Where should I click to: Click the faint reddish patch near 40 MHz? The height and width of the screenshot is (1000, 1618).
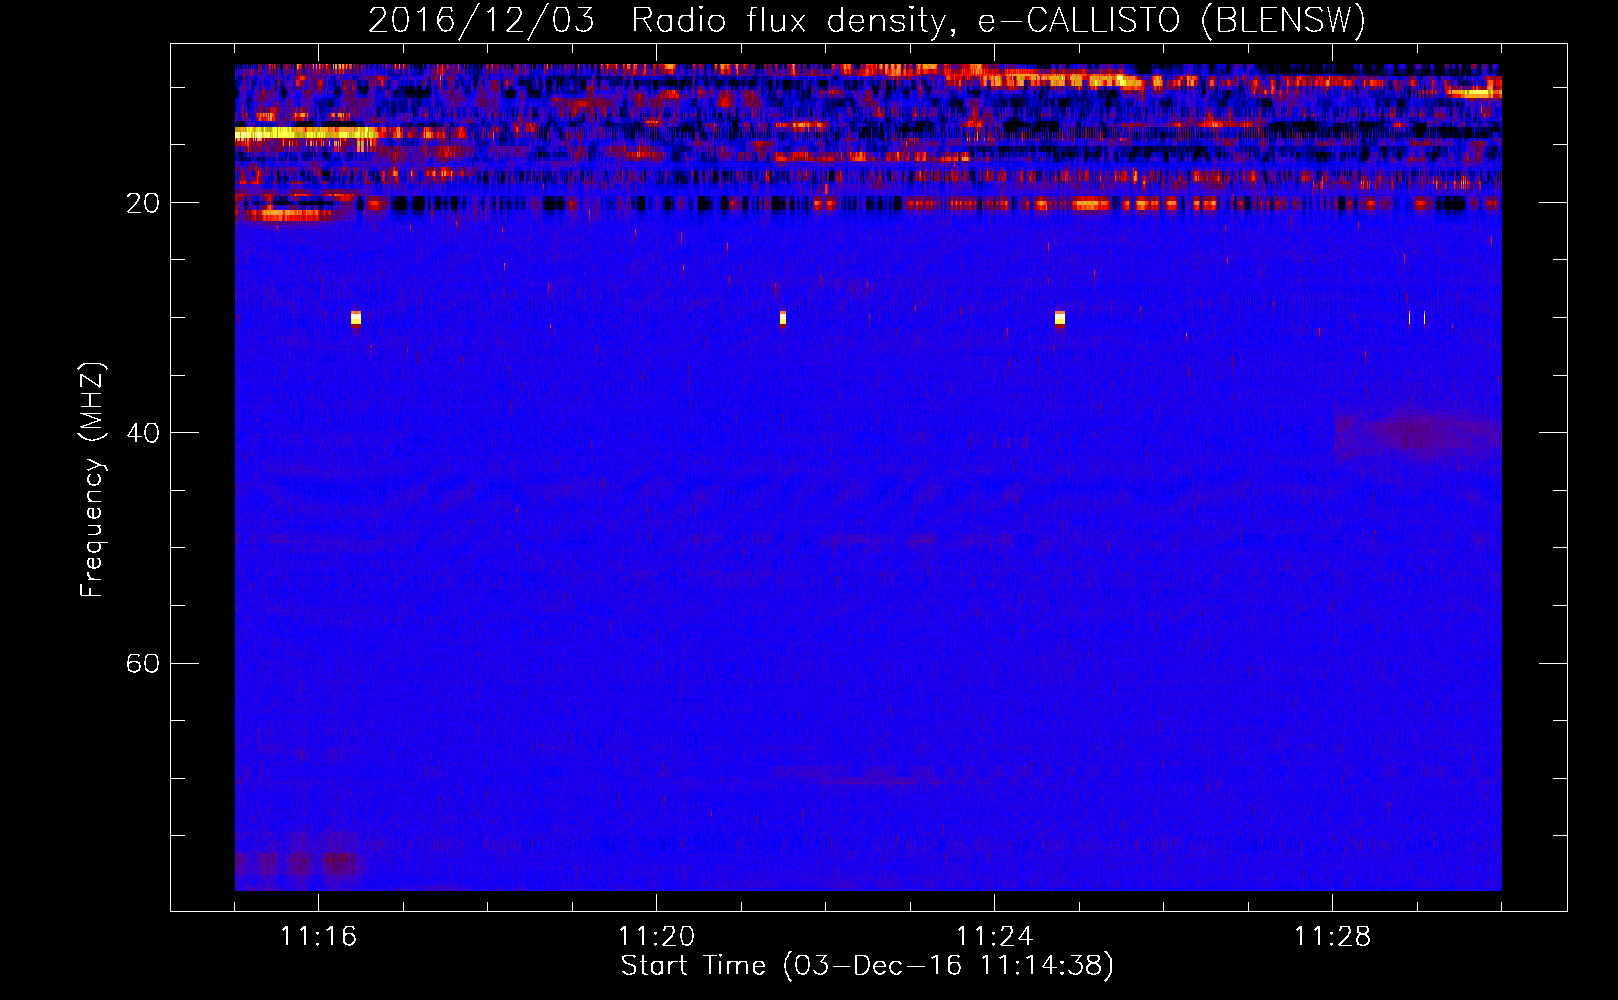coord(1418,434)
